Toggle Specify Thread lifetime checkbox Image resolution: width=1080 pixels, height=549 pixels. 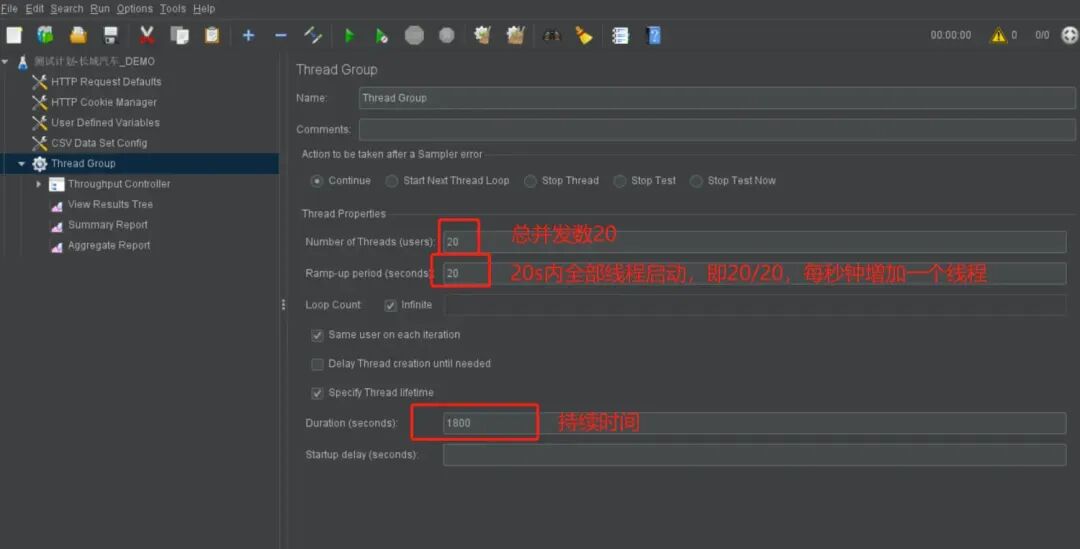tap(317, 393)
